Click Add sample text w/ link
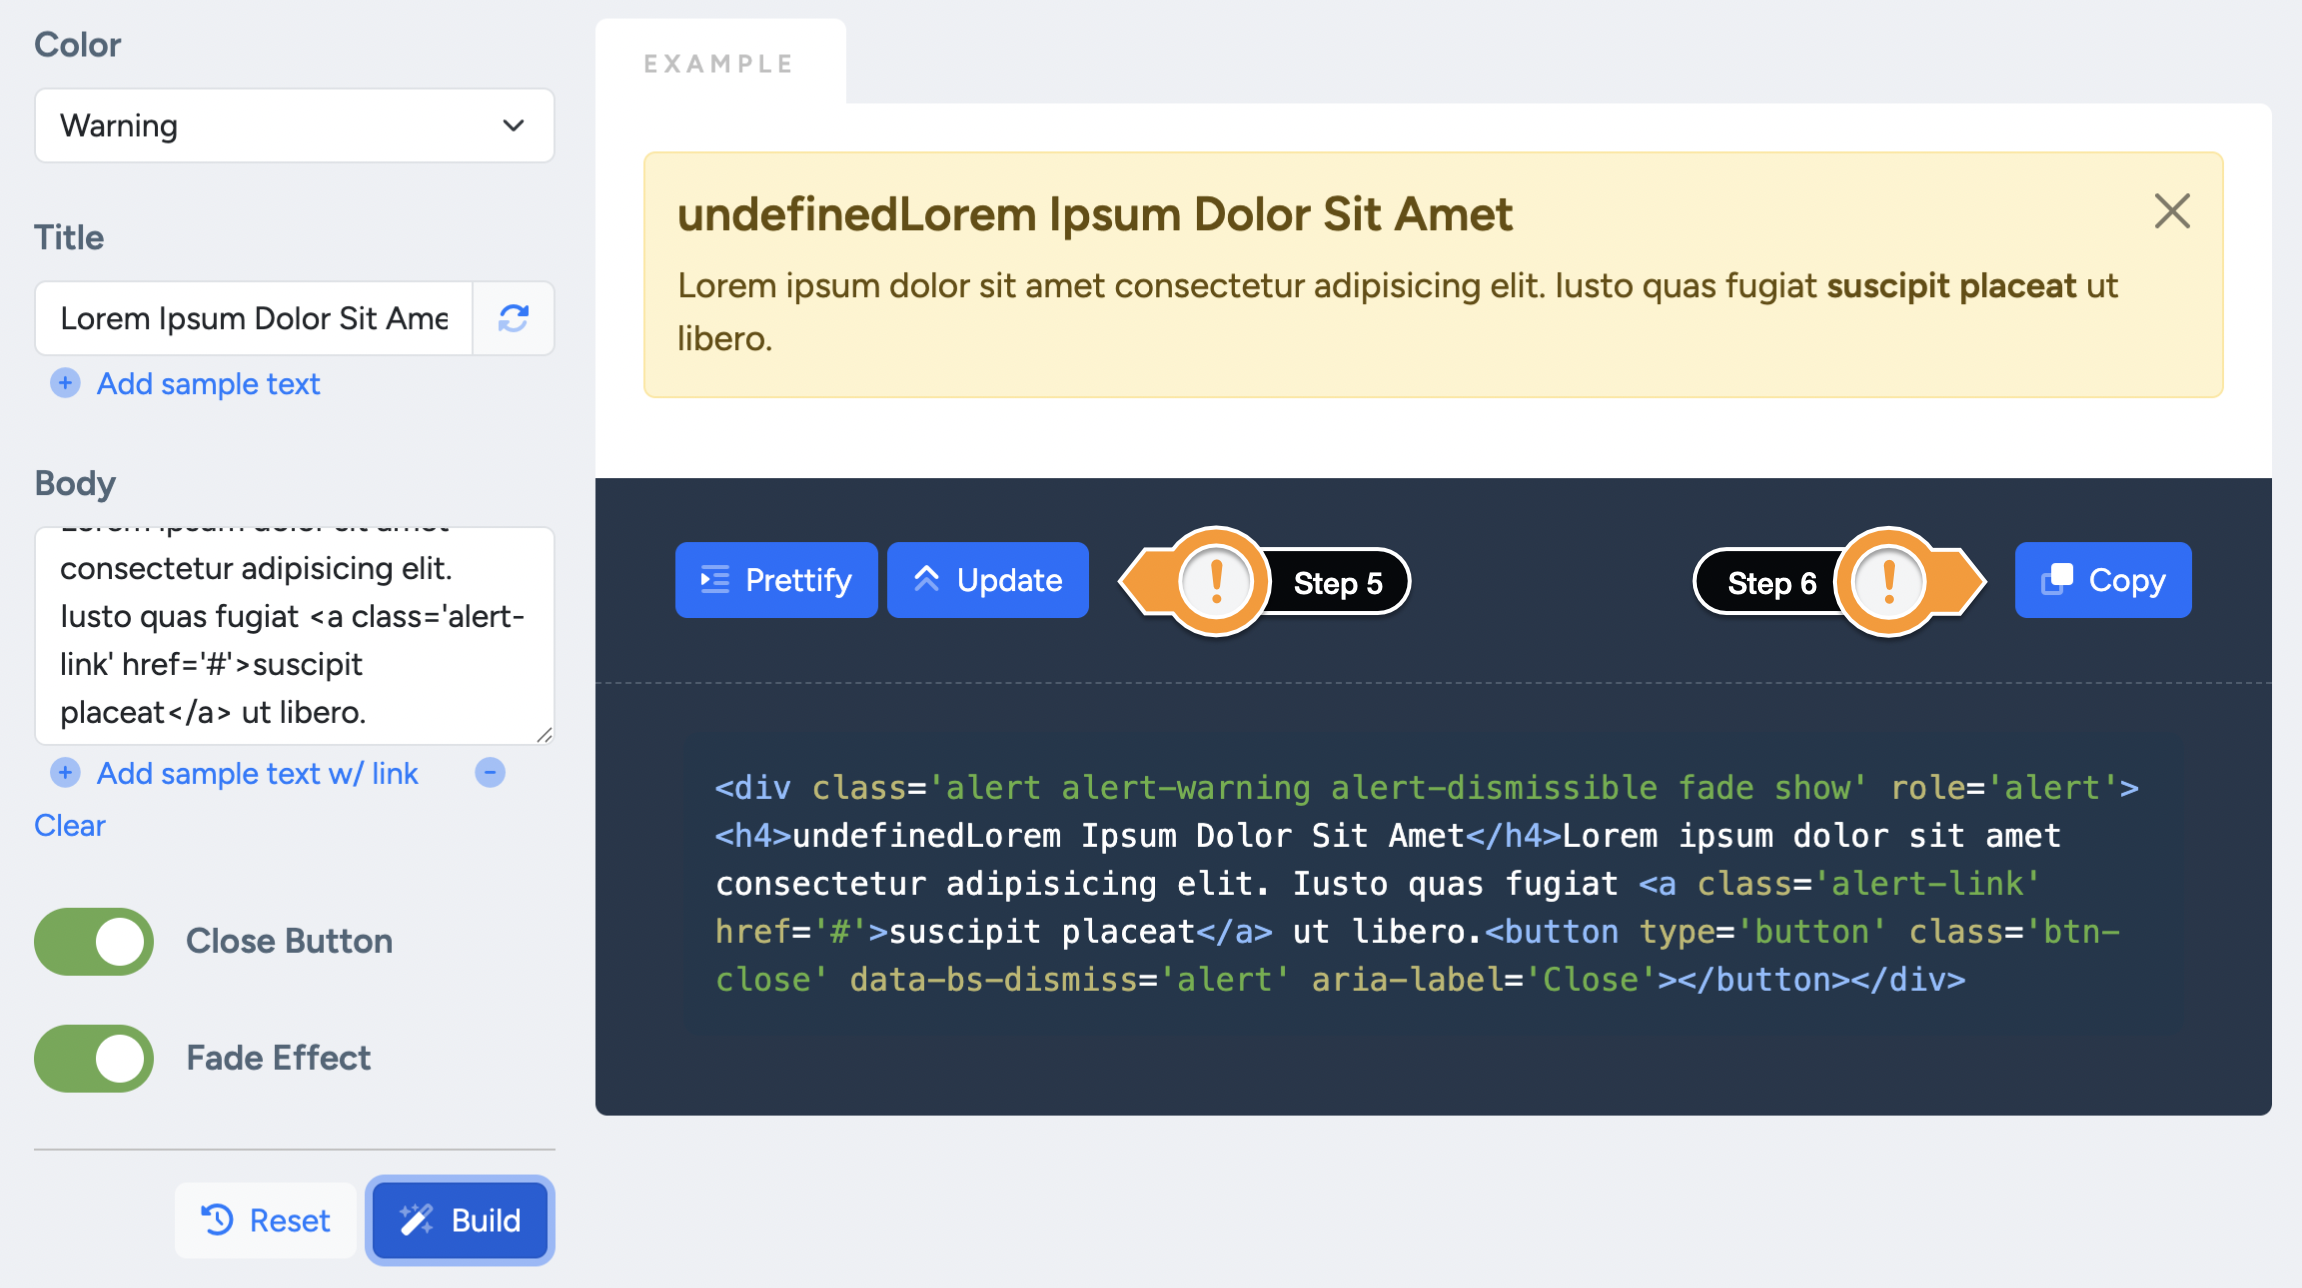2302x1288 pixels. [x=257, y=773]
